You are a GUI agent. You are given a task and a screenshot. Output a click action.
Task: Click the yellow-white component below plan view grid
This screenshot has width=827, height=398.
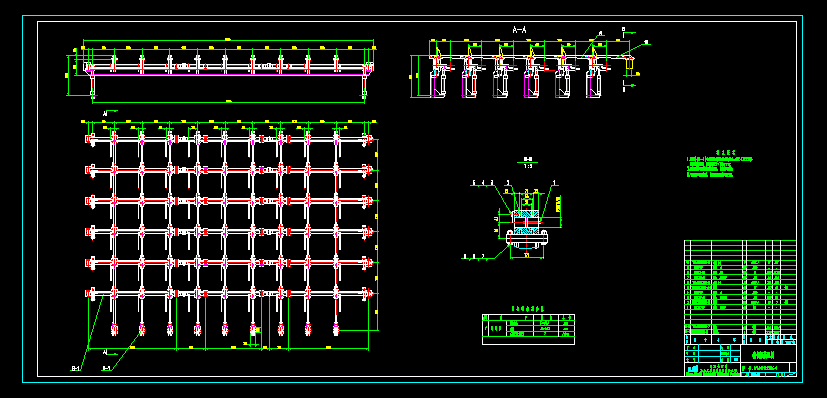pyautogui.click(x=253, y=331)
